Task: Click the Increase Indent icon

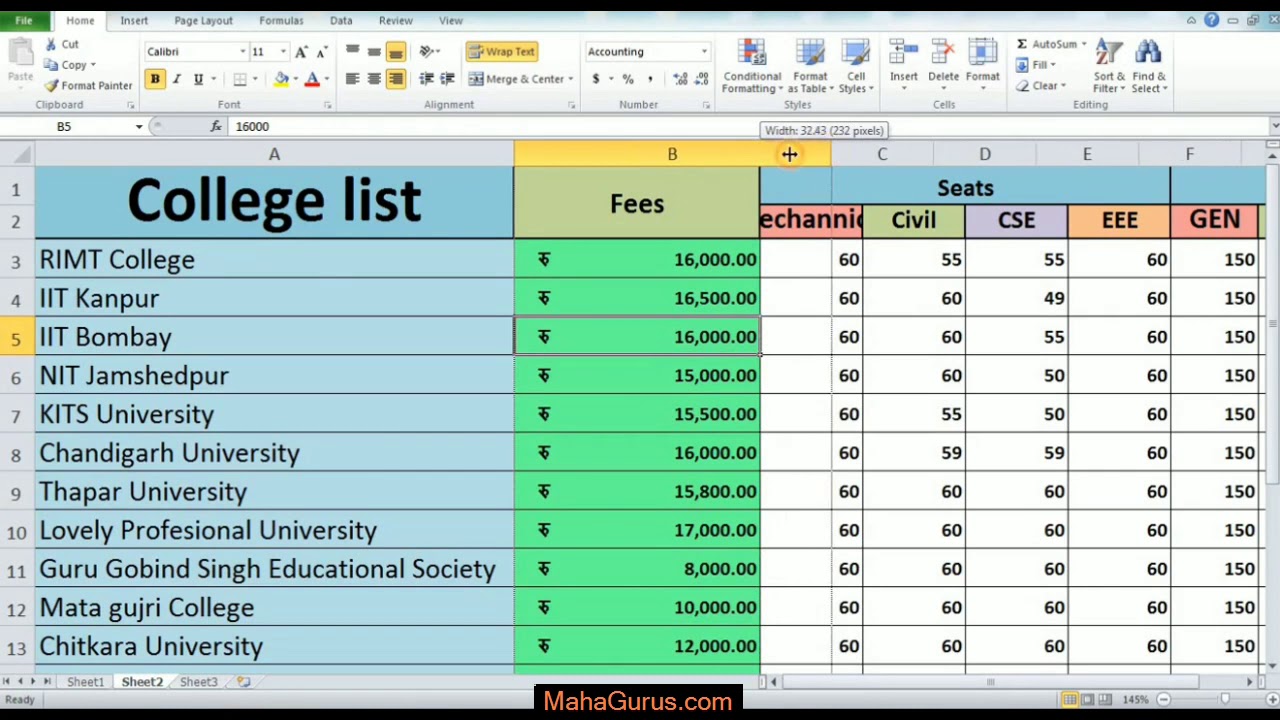Action: tap(447, 79)
